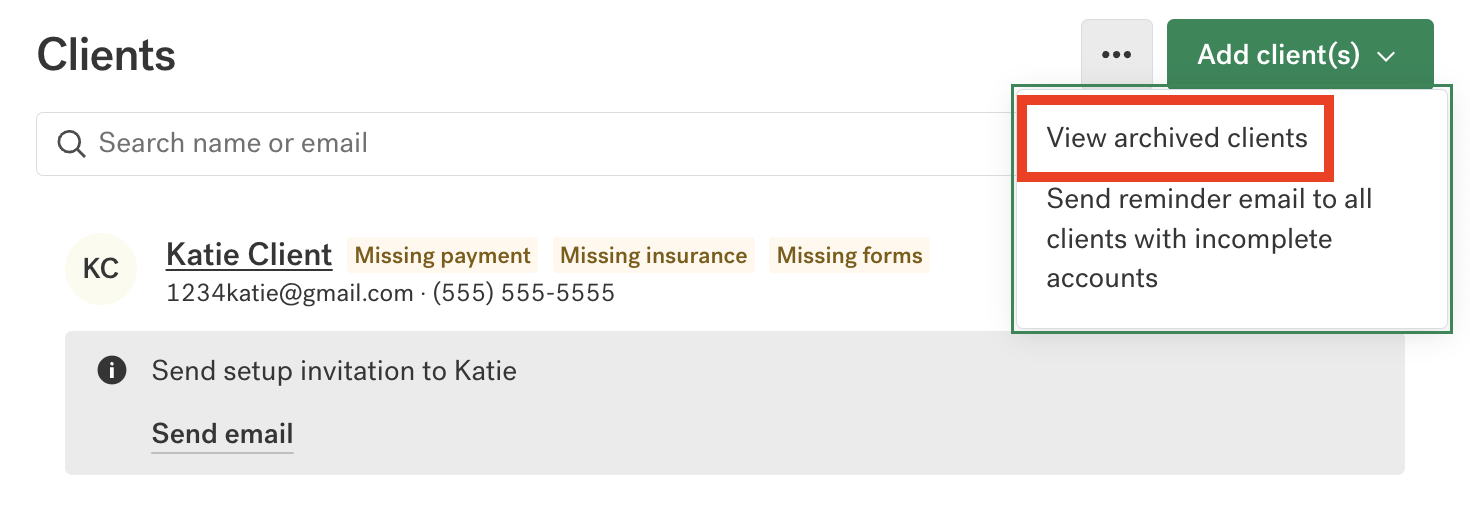Viewport: 1470px width, 512px height.
Task: Click the email address 1234katie@gmail.com
Action: click(x=289, y=293)
